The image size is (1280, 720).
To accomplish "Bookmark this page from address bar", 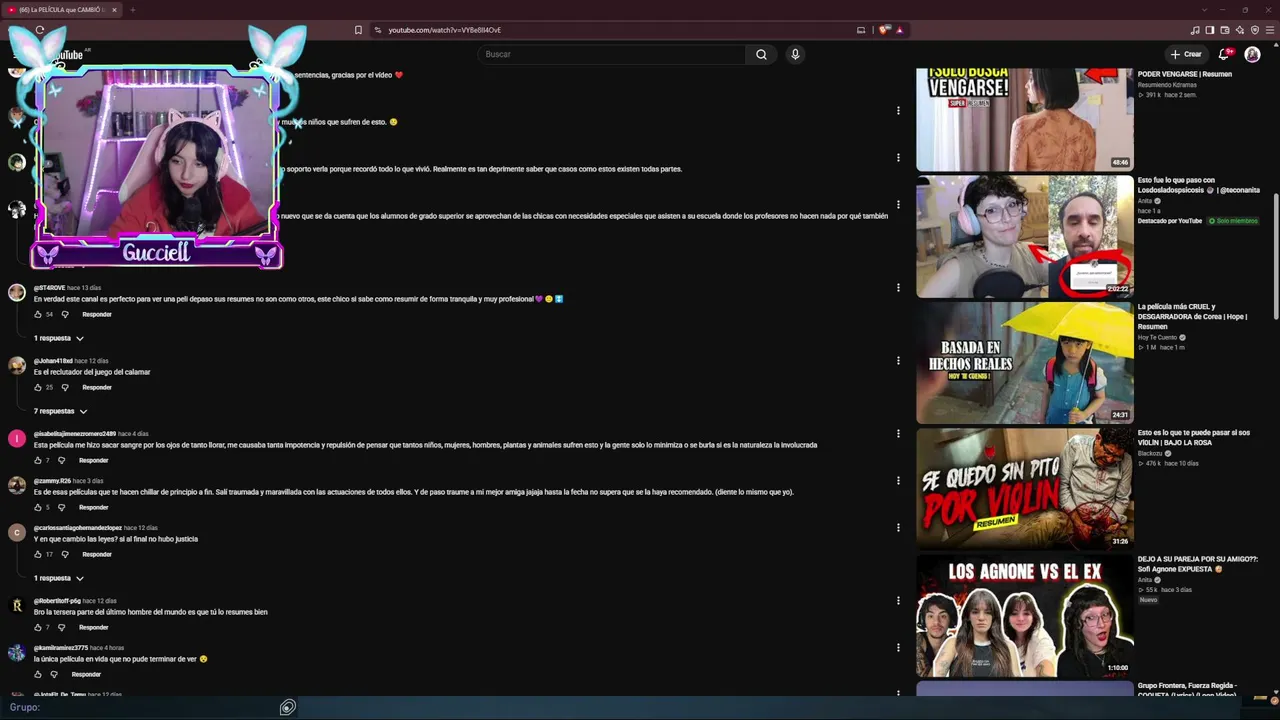I will point(358,30).
